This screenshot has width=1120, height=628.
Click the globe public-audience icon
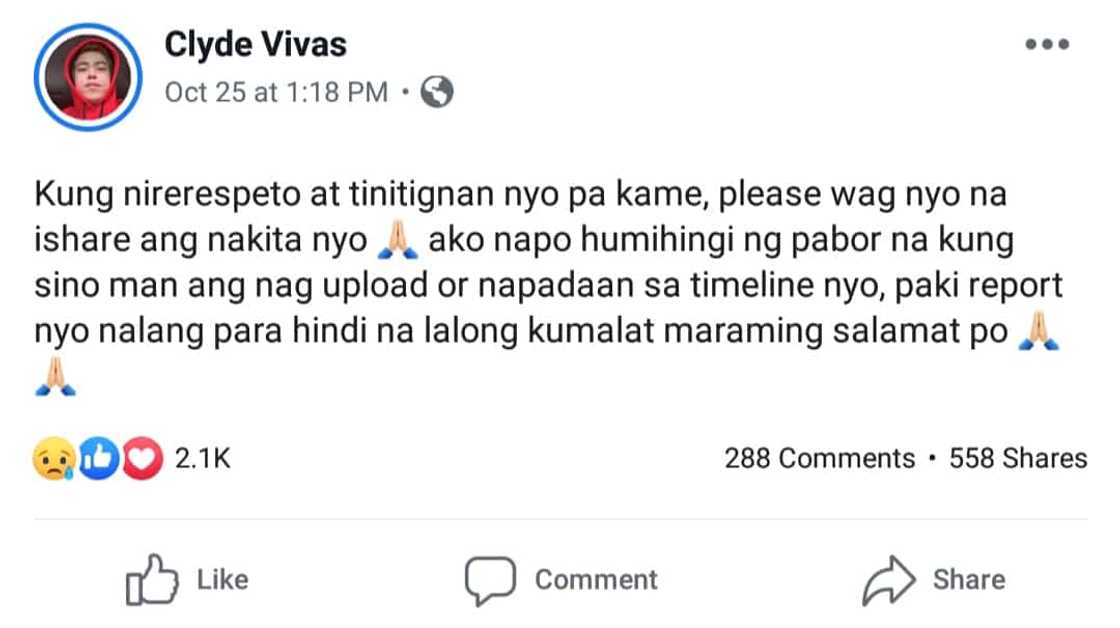[x=437, y=93]
